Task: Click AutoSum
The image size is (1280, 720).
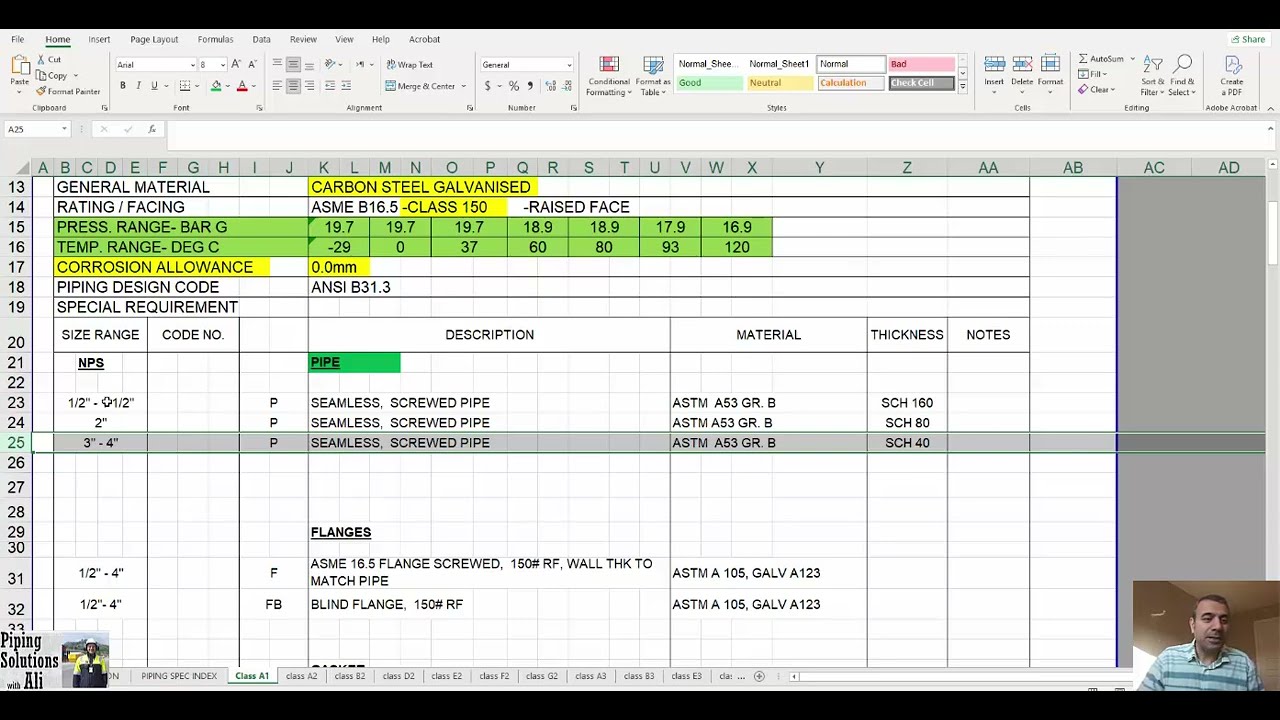Action: (1102, 59)
